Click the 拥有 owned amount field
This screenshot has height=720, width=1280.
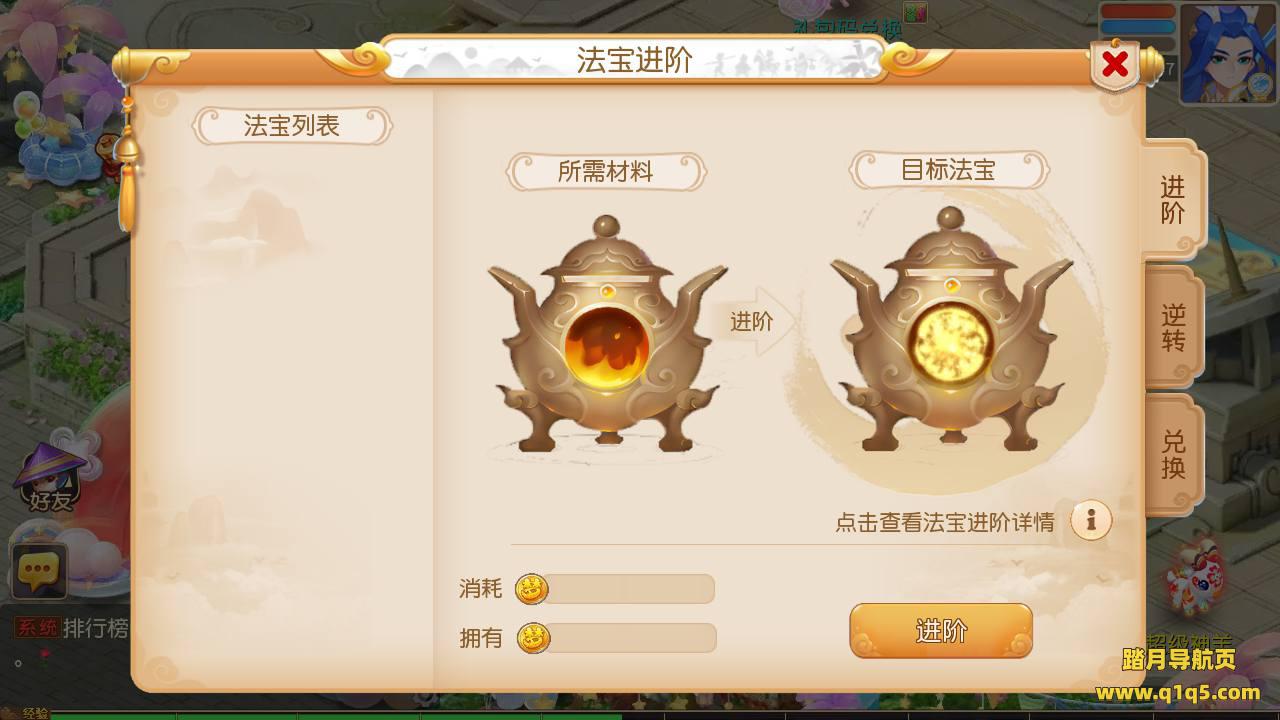630,638
